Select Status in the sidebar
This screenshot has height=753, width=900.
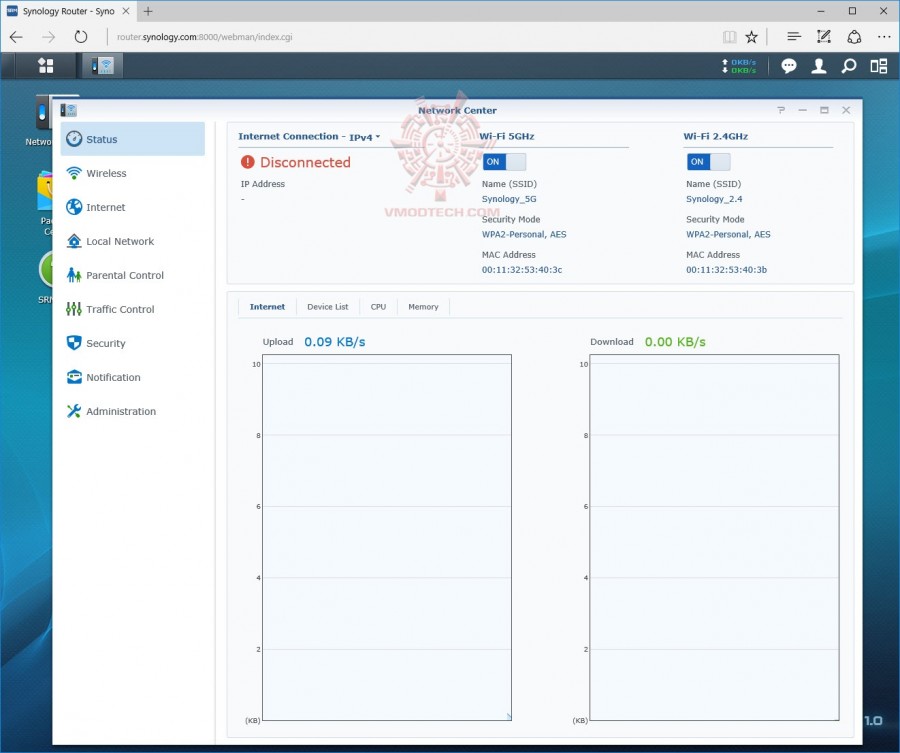(x=133, y=139)
